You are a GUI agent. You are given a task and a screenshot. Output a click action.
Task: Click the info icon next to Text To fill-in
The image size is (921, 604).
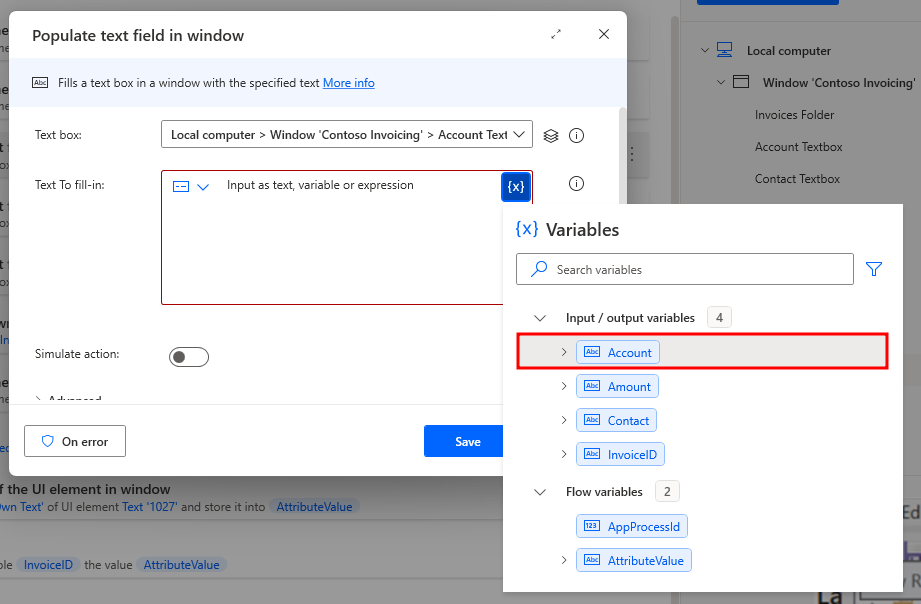click(576, 184)
